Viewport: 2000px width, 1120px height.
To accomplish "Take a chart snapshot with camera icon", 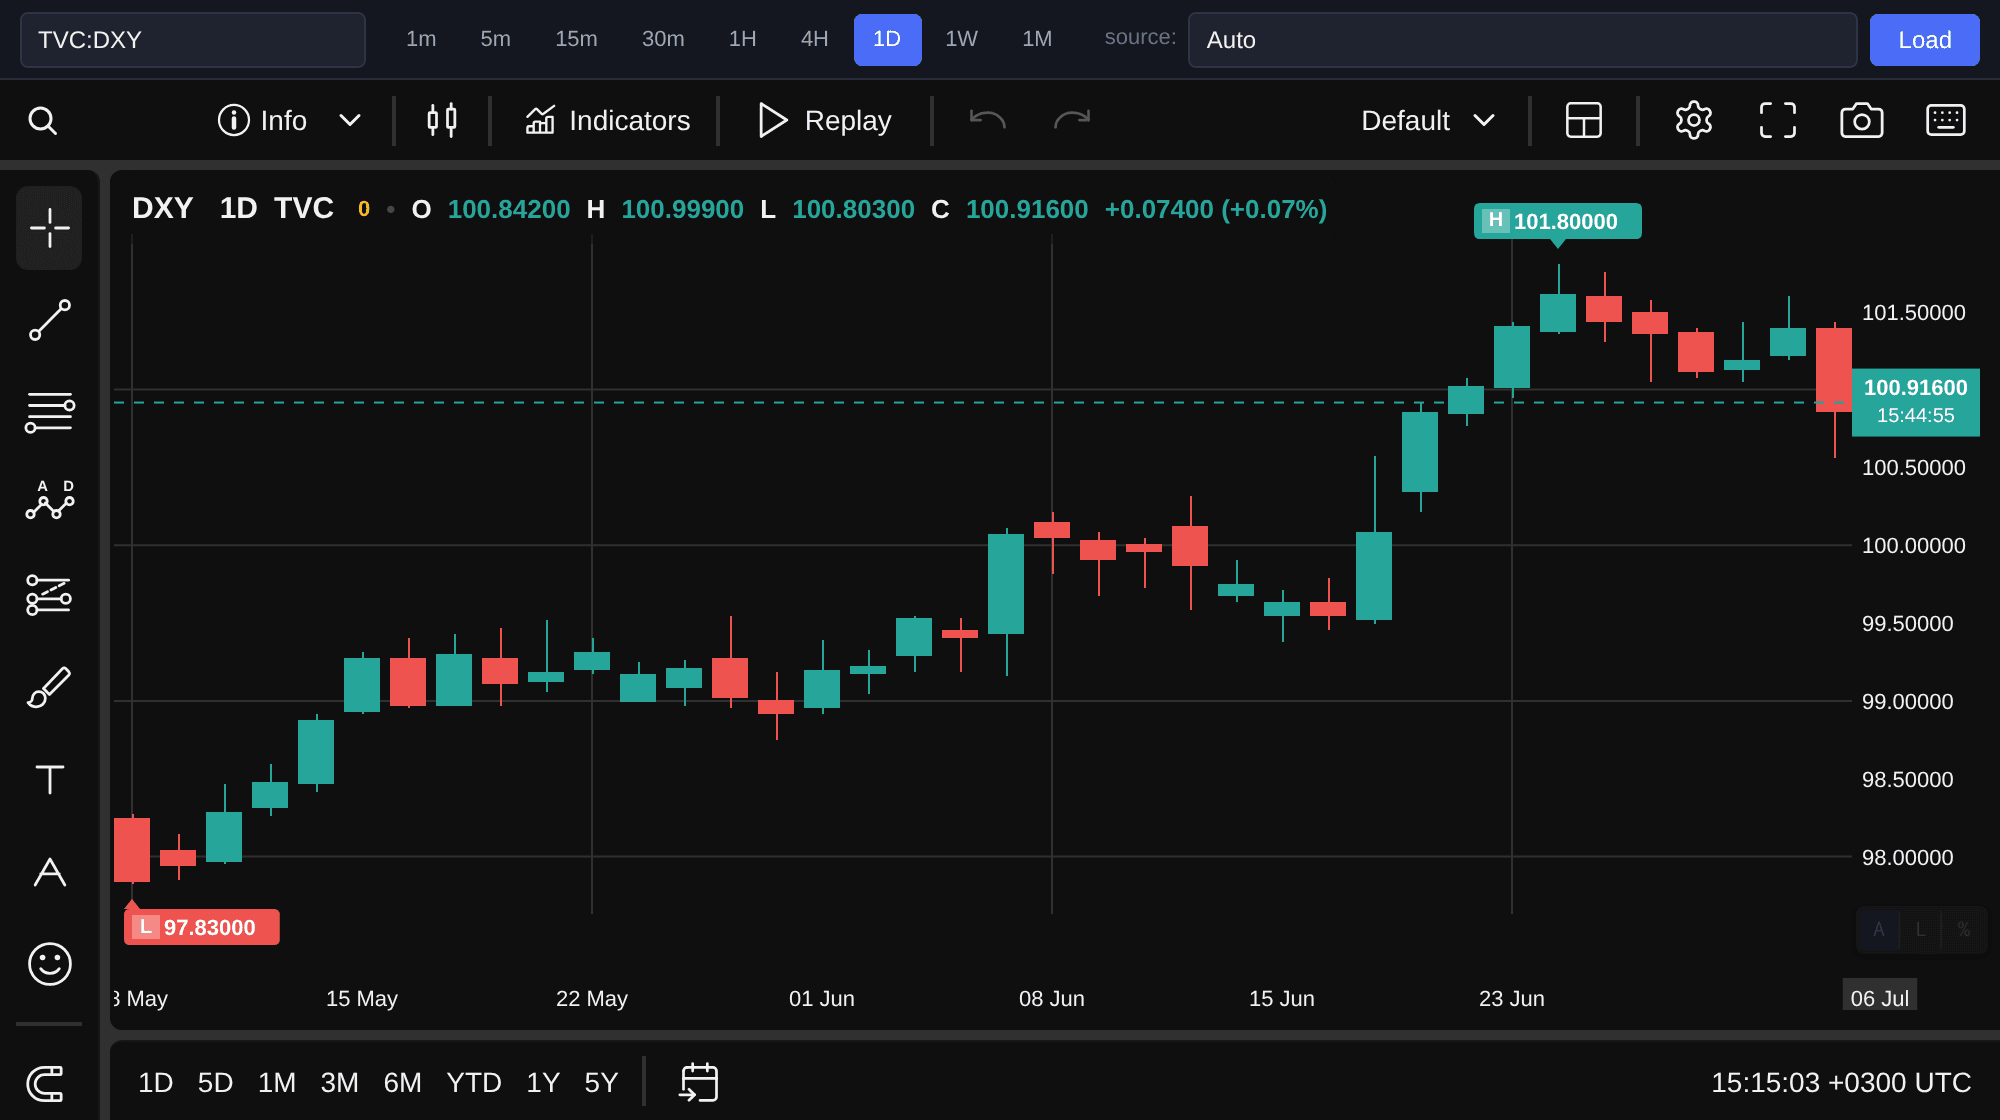I will pyautogui.click(x=1862, y=121).
